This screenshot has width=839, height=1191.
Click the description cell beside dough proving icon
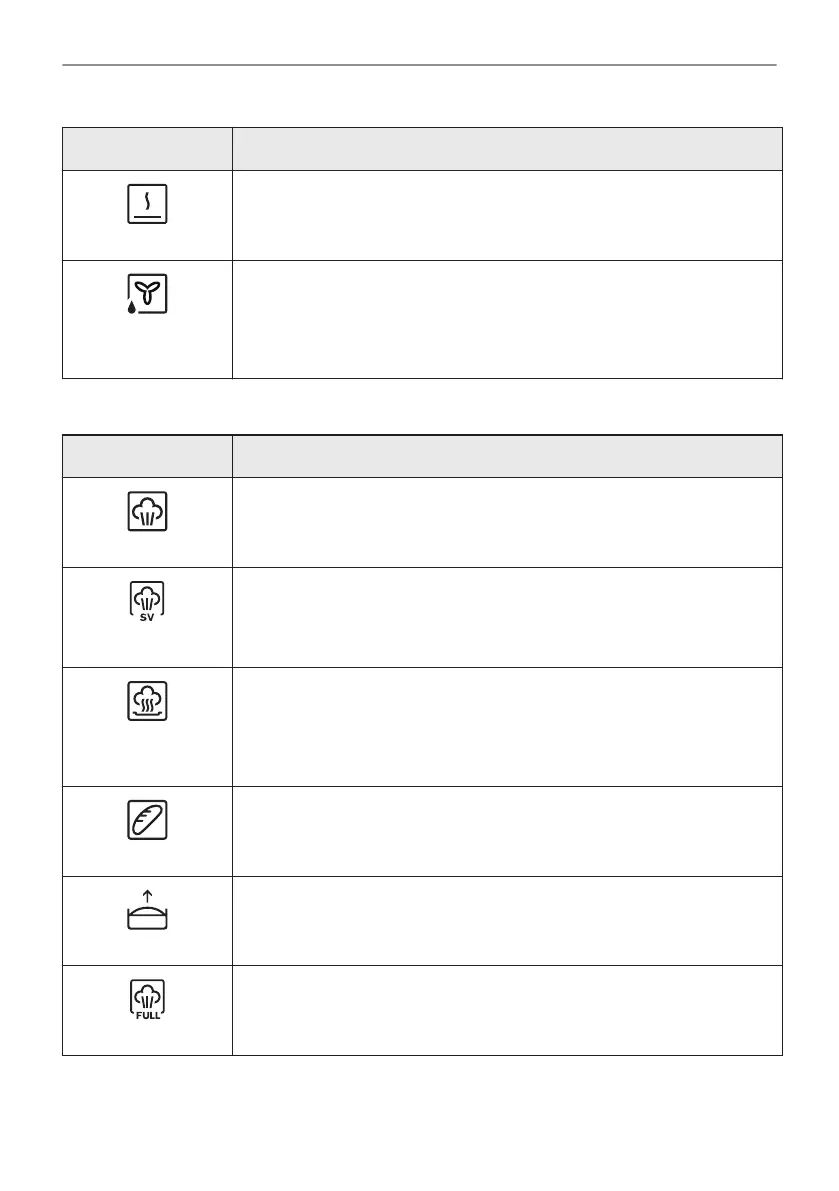click(506, 920)
